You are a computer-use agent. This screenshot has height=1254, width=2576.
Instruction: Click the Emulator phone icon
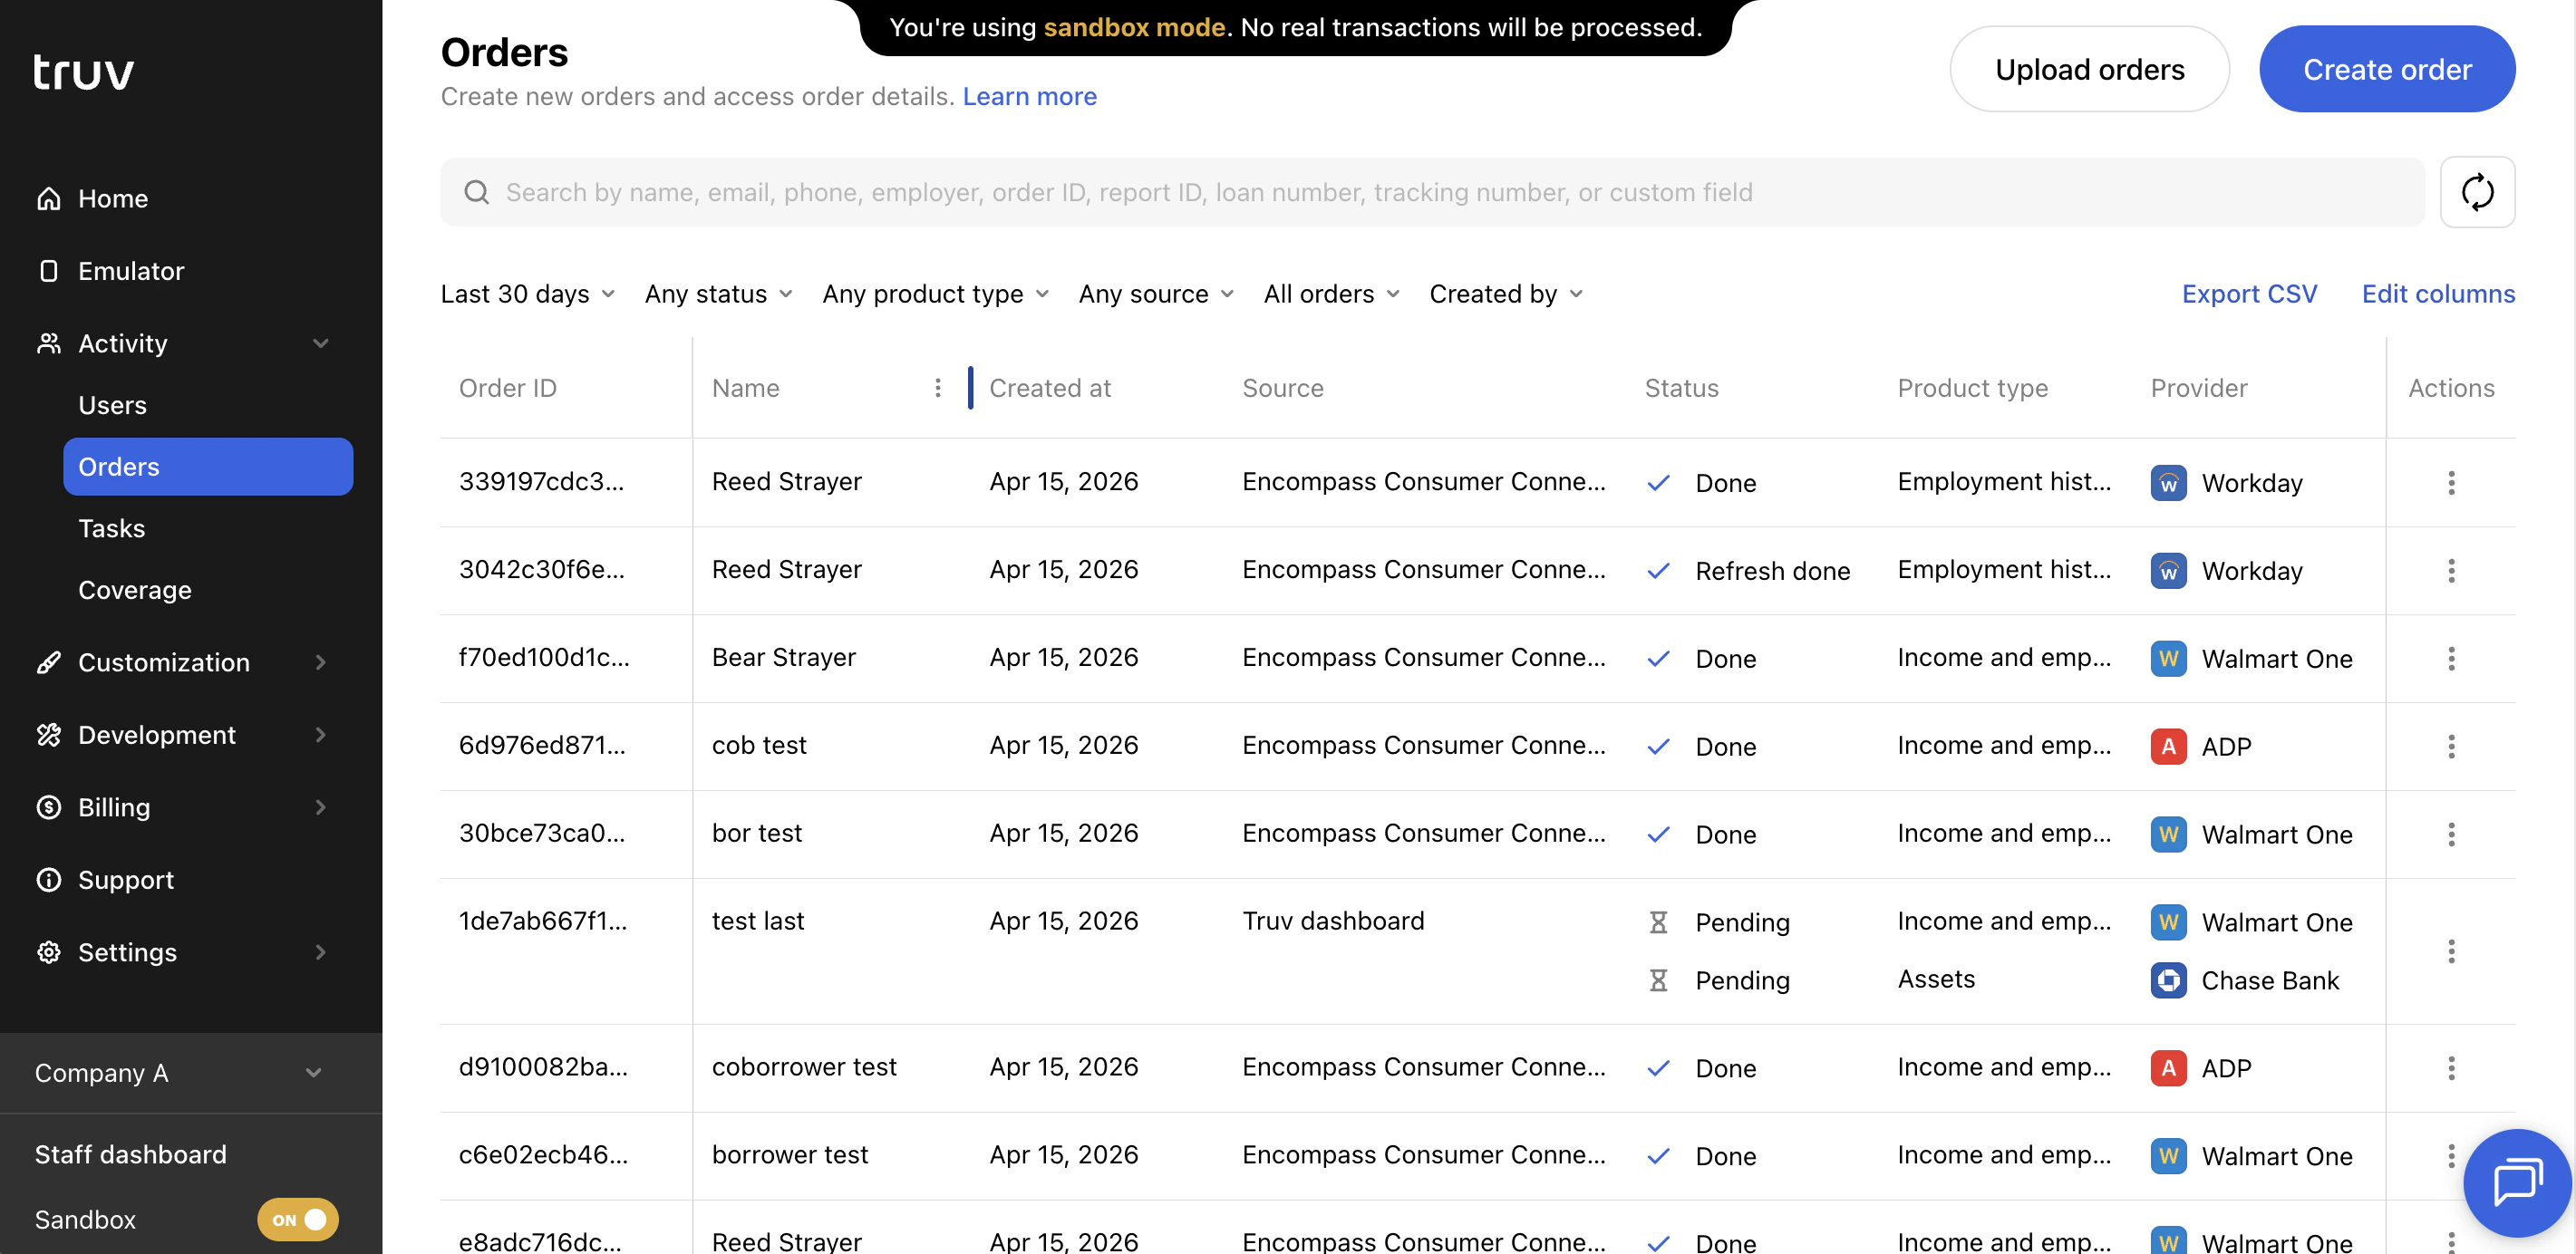[x=48, y=271]
